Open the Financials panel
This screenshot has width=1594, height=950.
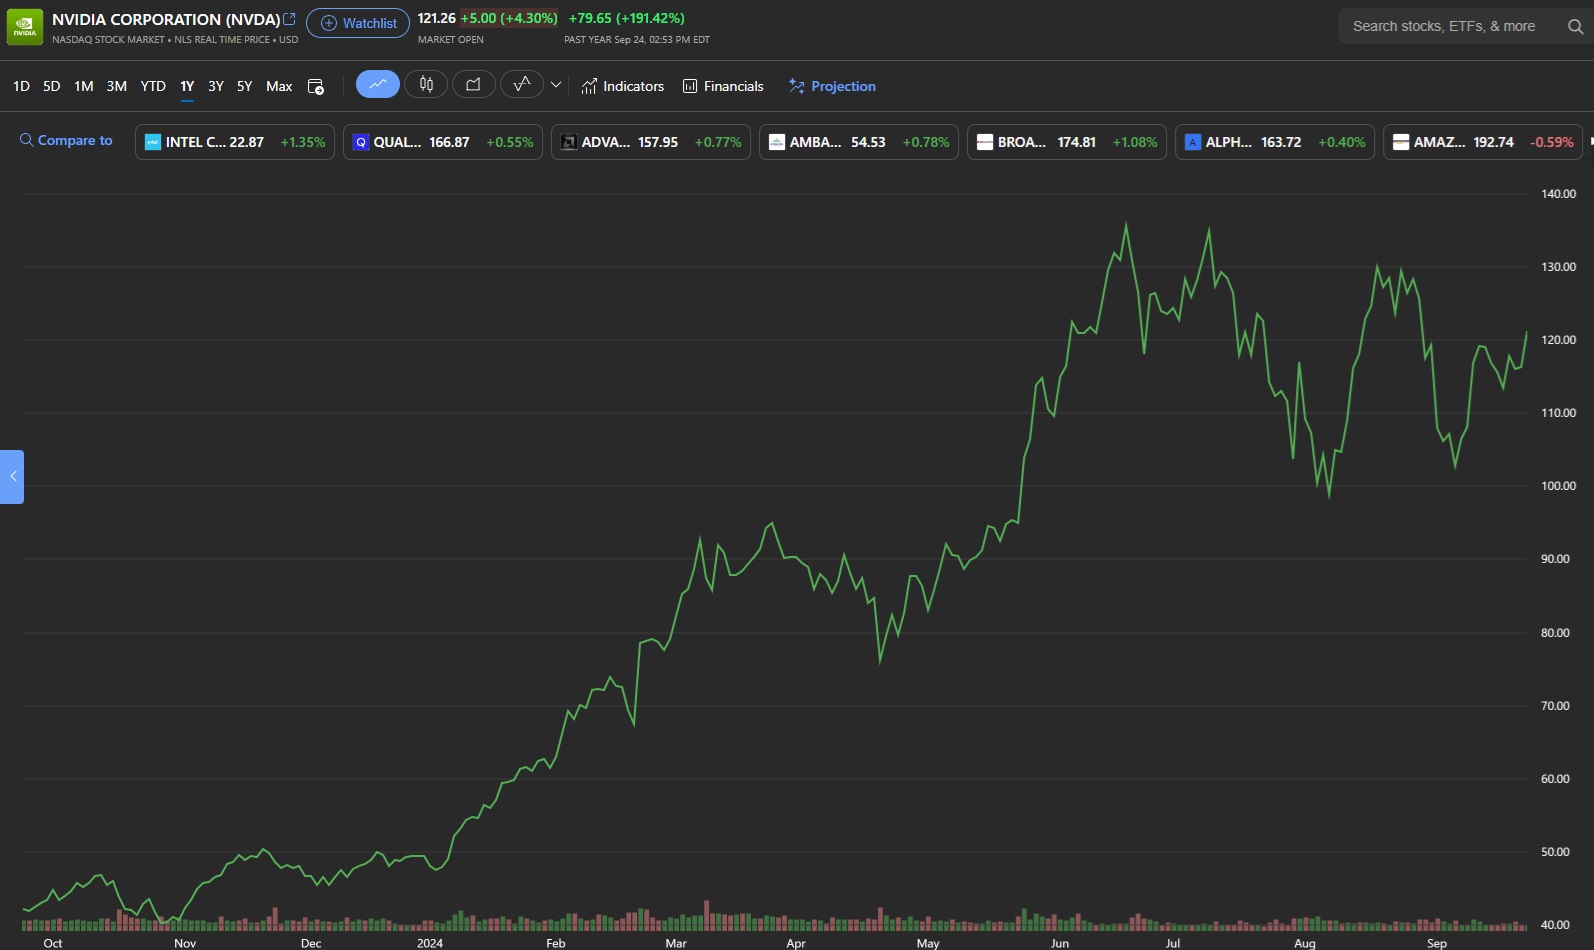tap(723, 86)
